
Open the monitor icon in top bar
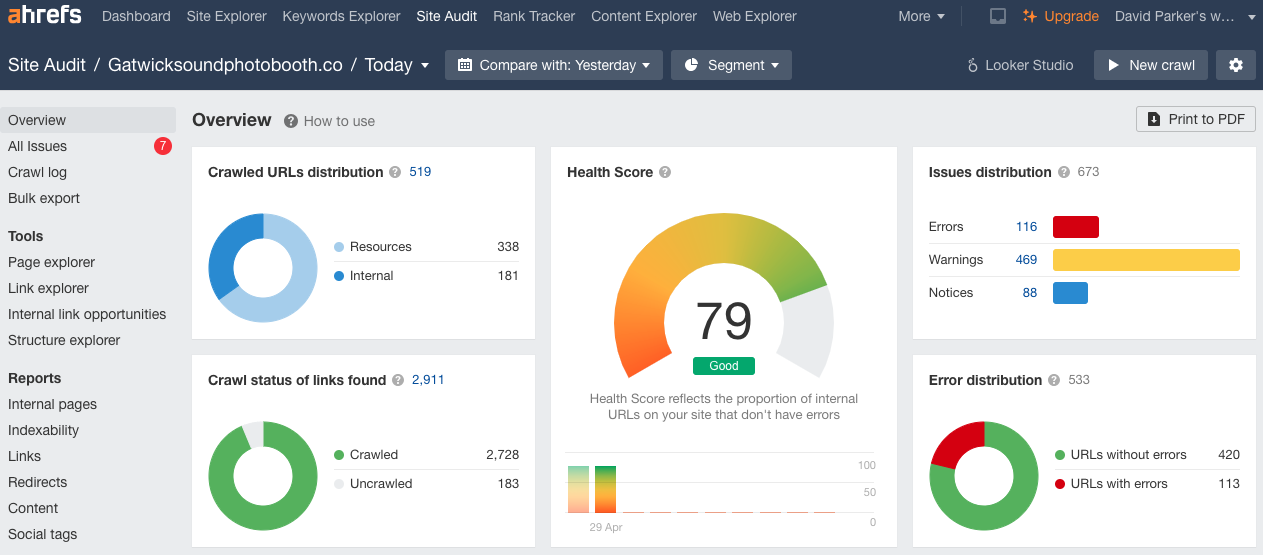coord(997,16)
